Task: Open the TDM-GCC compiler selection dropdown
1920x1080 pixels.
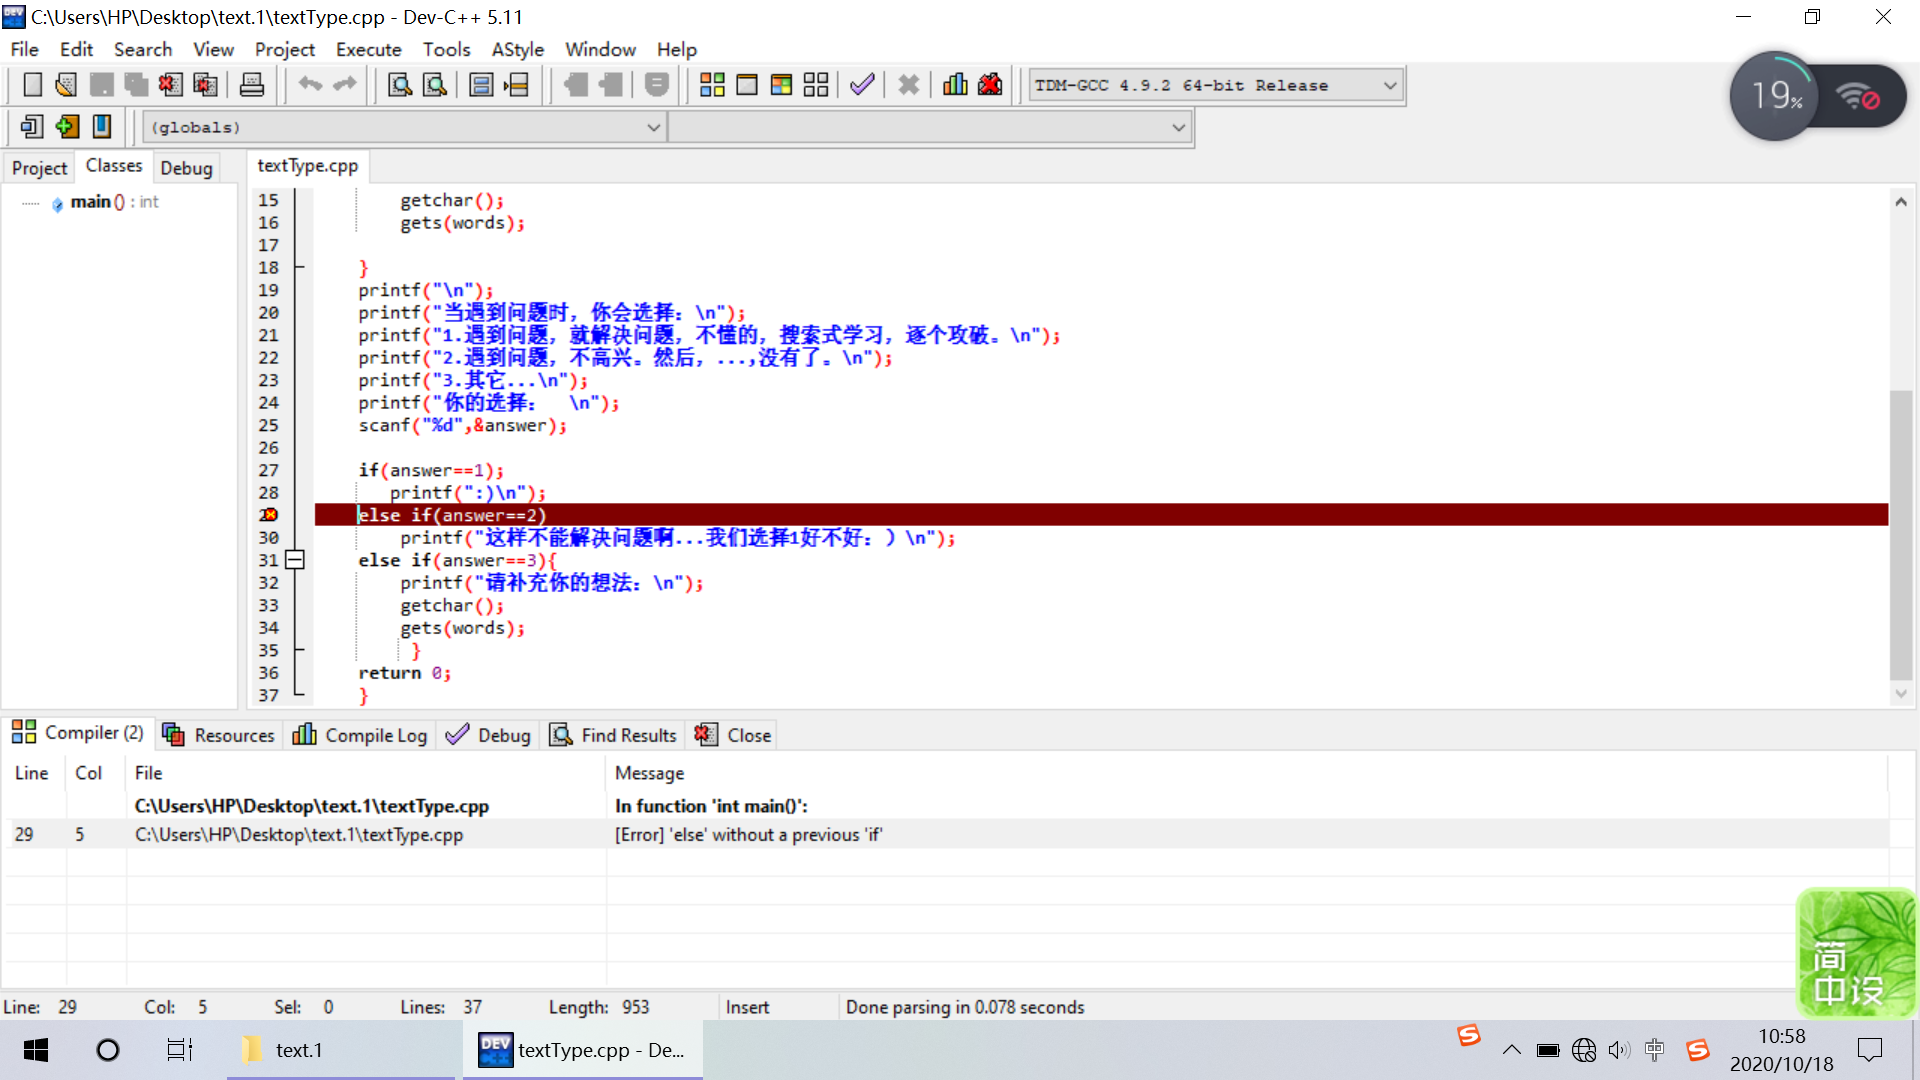Action: pos(1390,86)
